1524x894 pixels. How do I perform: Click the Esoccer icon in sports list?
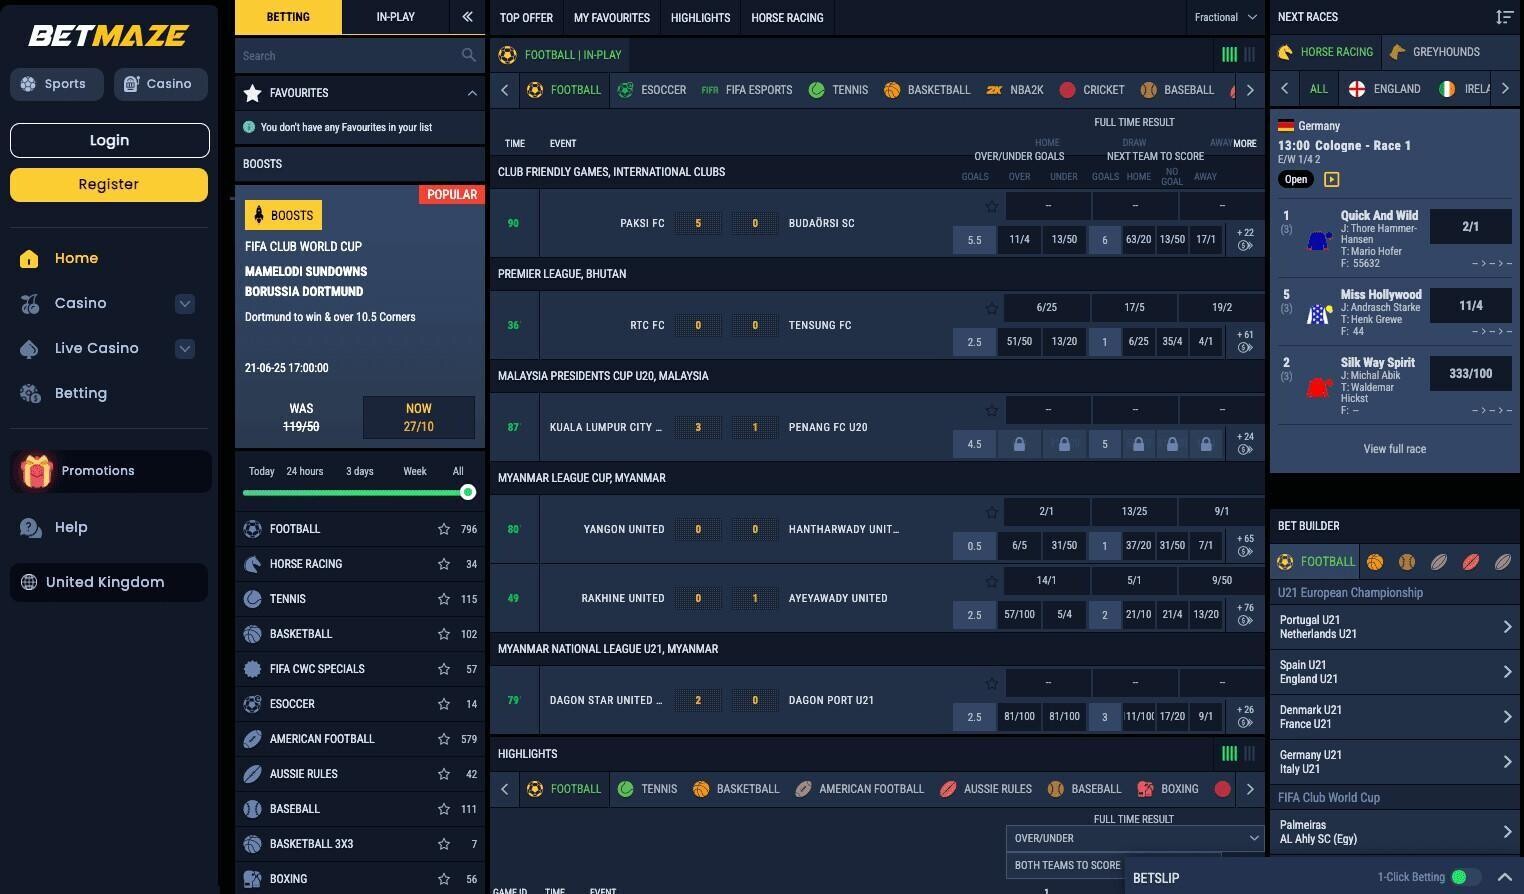point(253,704)
